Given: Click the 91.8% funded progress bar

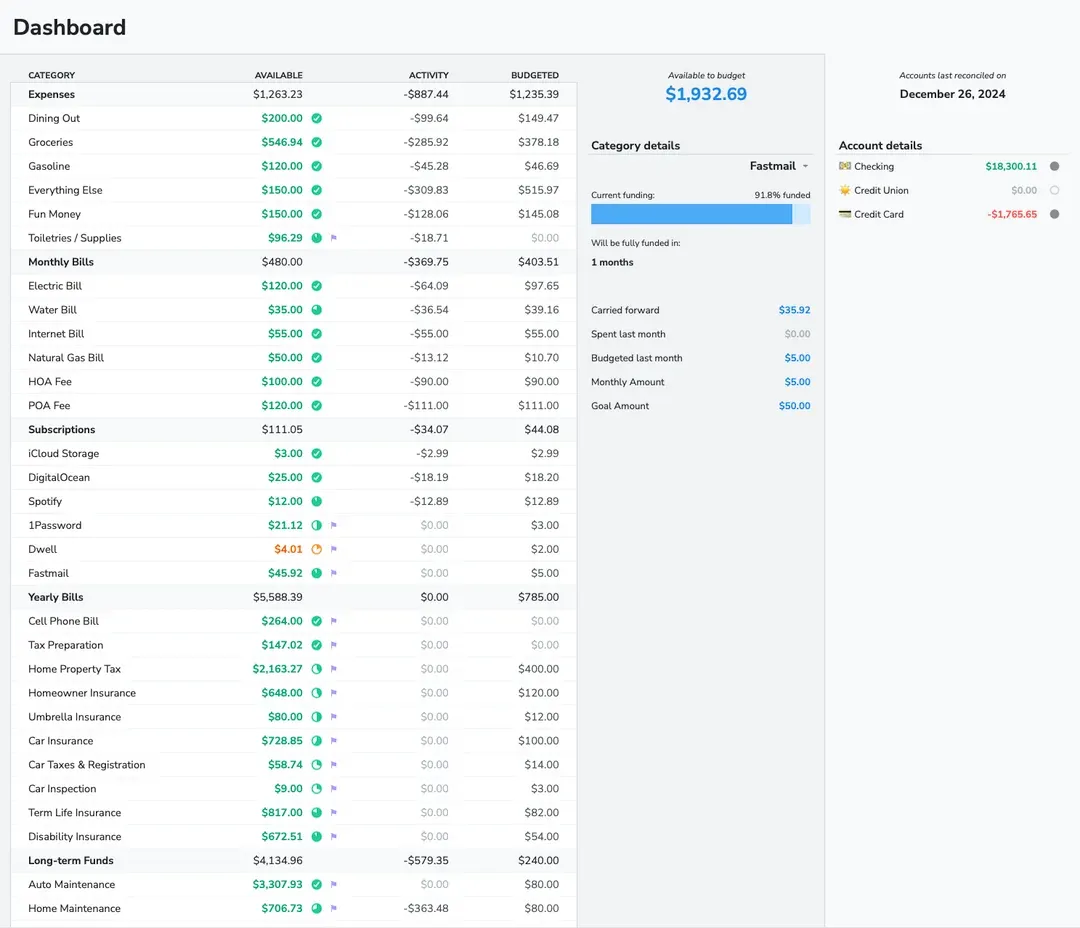Looking at the screenshot, I should 699,214.
